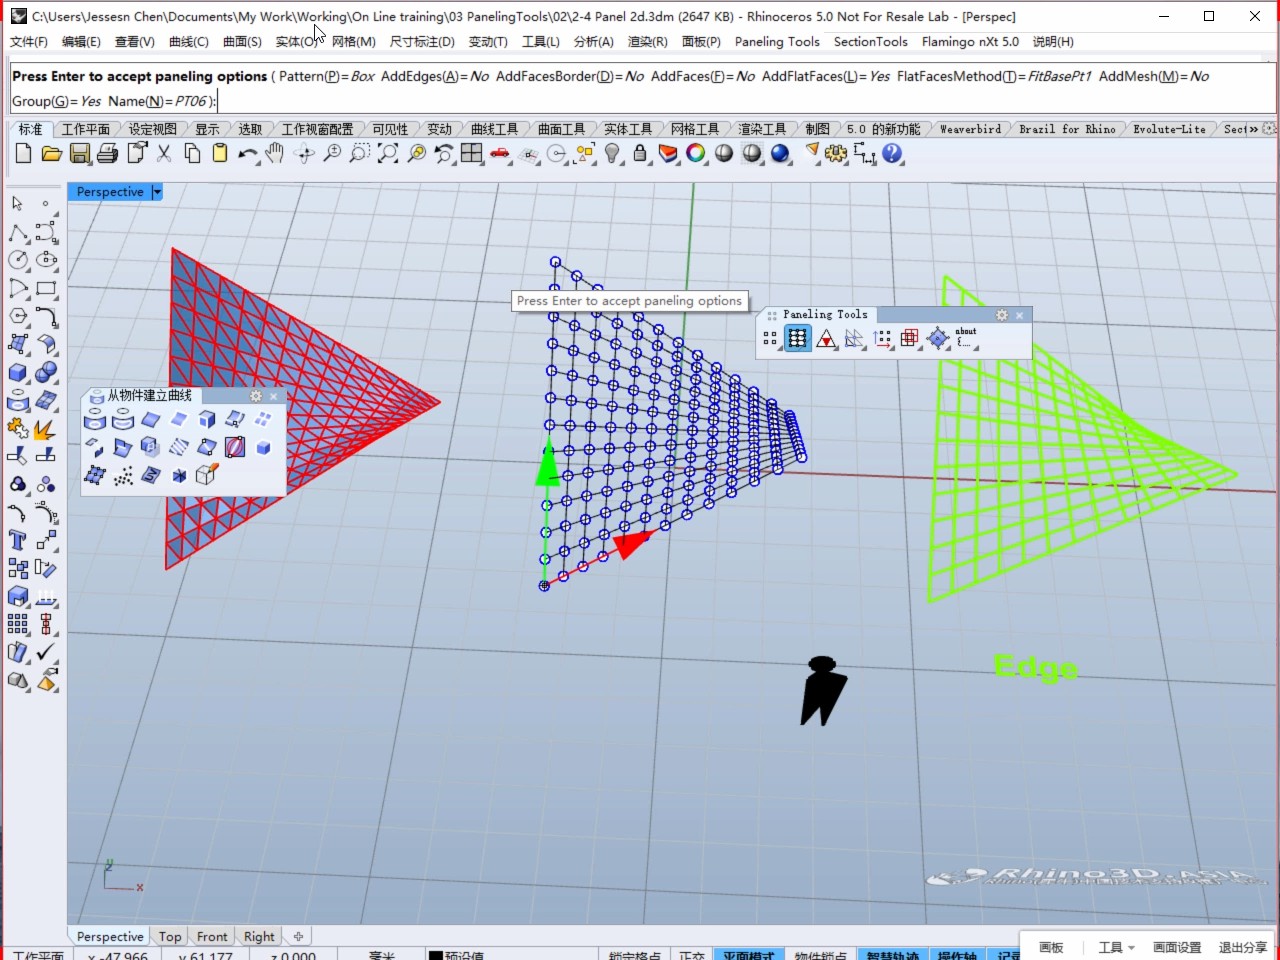Open the Paneling Tools menu

pyautogui.click(x=777, y=42)
